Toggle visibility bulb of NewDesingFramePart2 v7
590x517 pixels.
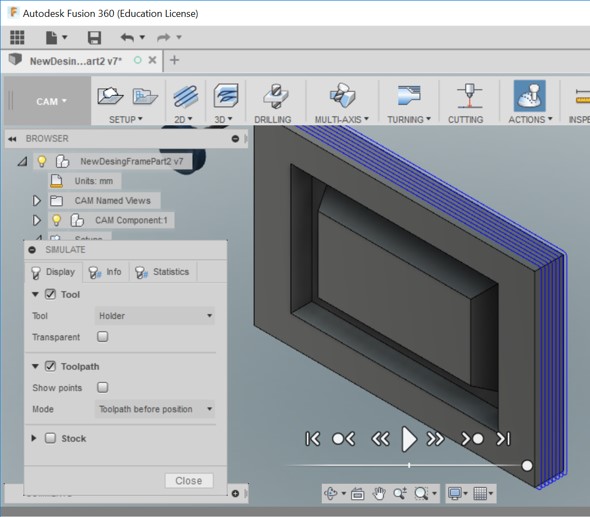pyautogui.click(x=42, y=161)
